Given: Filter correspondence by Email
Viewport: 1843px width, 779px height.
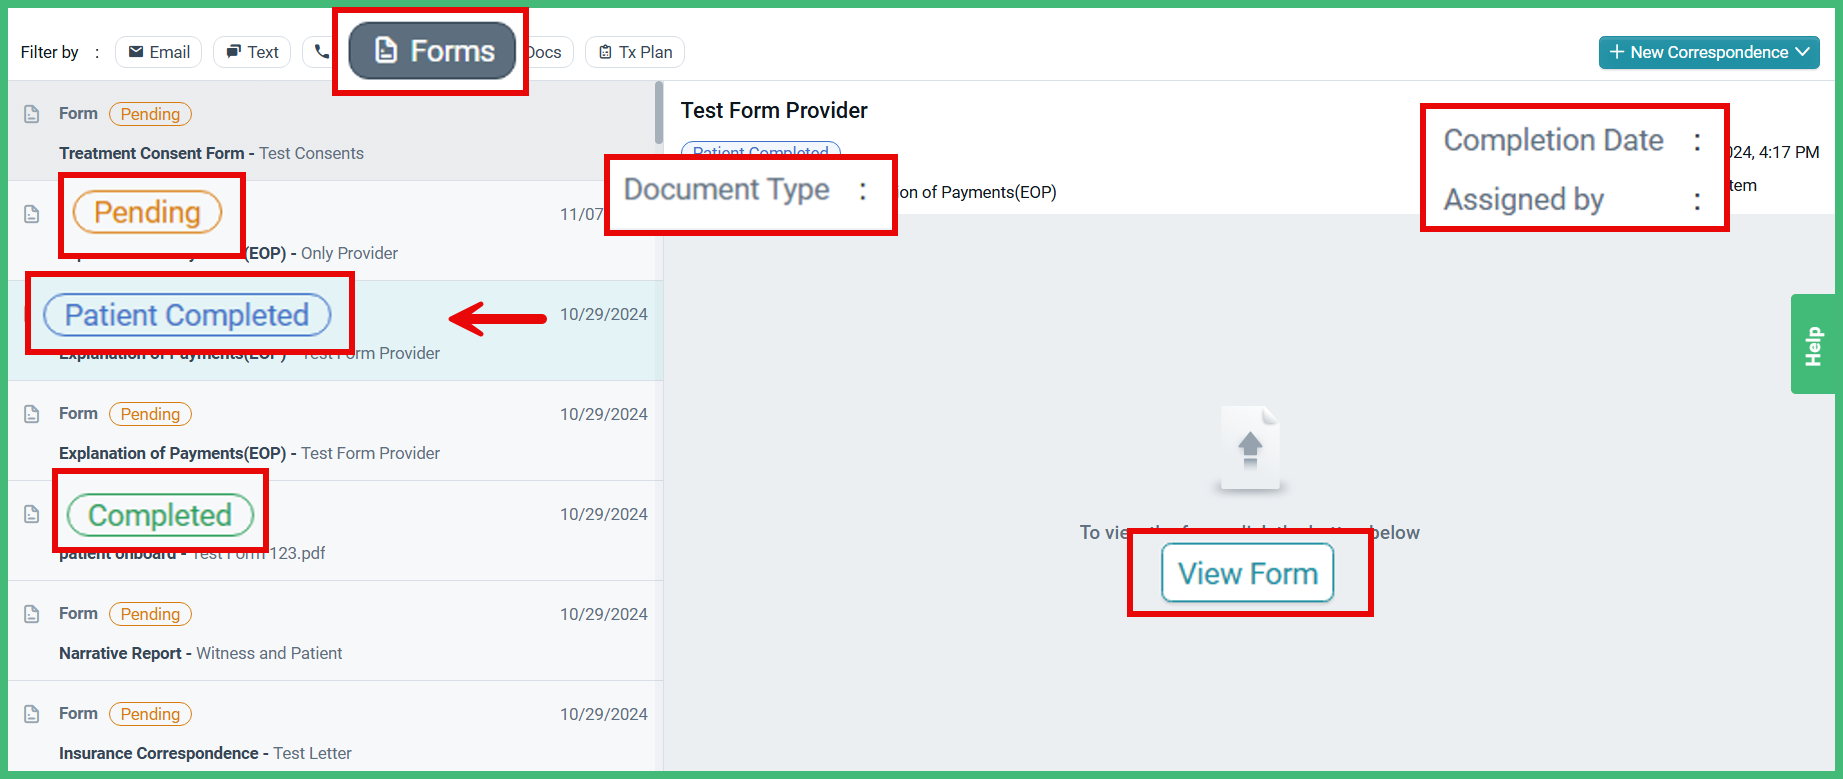Looking at the screenshot, I should [159, 52].
